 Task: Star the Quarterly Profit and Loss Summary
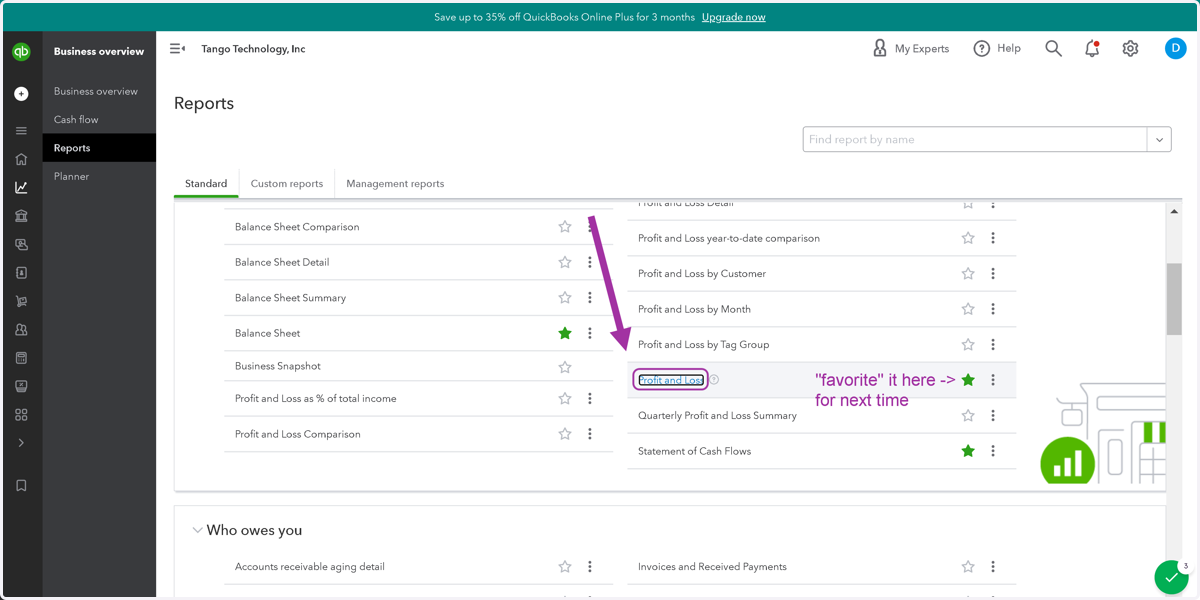tap(968, 416)
